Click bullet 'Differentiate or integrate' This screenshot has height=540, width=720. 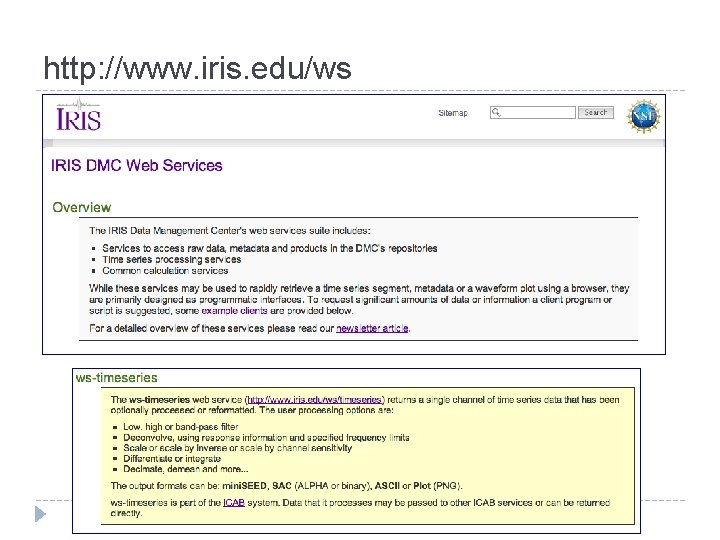(x=172, y=459)
